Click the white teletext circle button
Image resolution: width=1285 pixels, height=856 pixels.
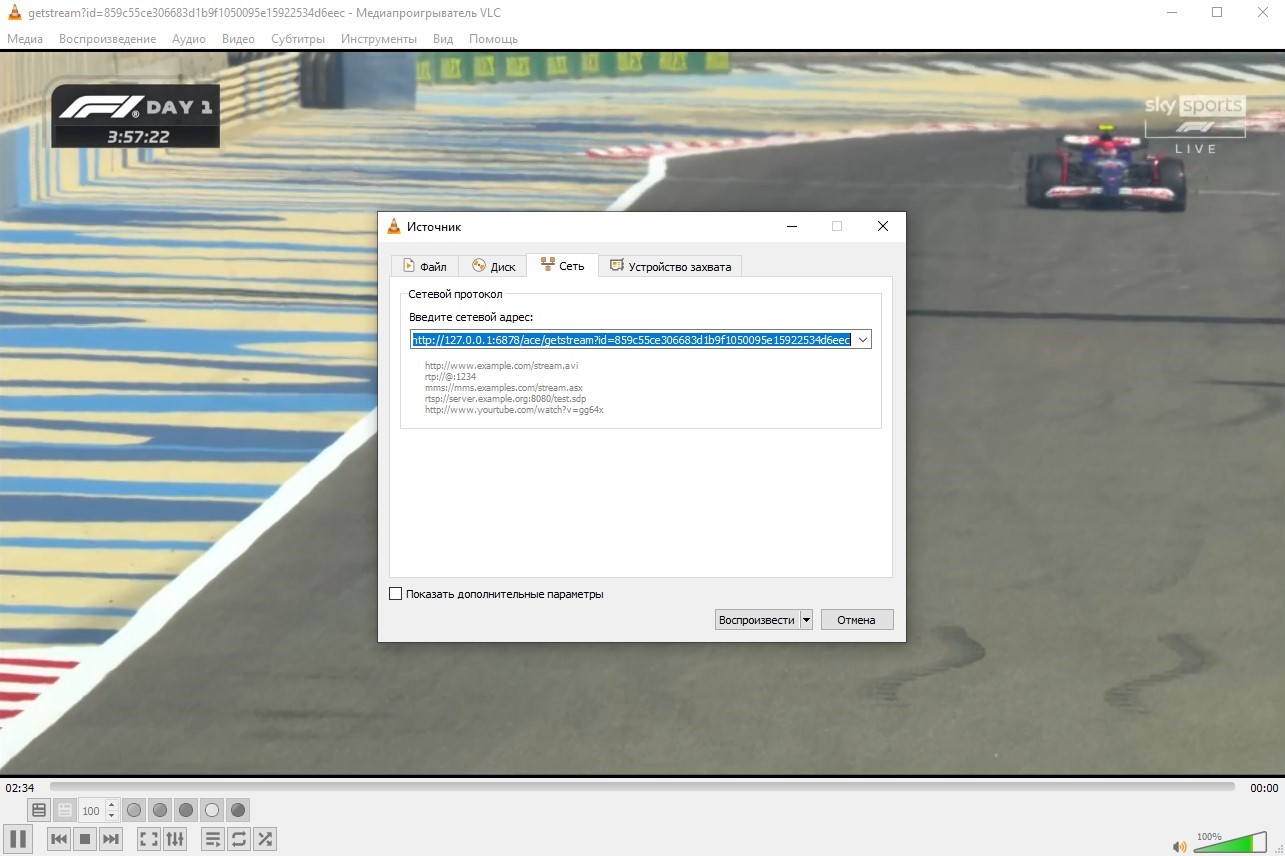pos(212,810)
